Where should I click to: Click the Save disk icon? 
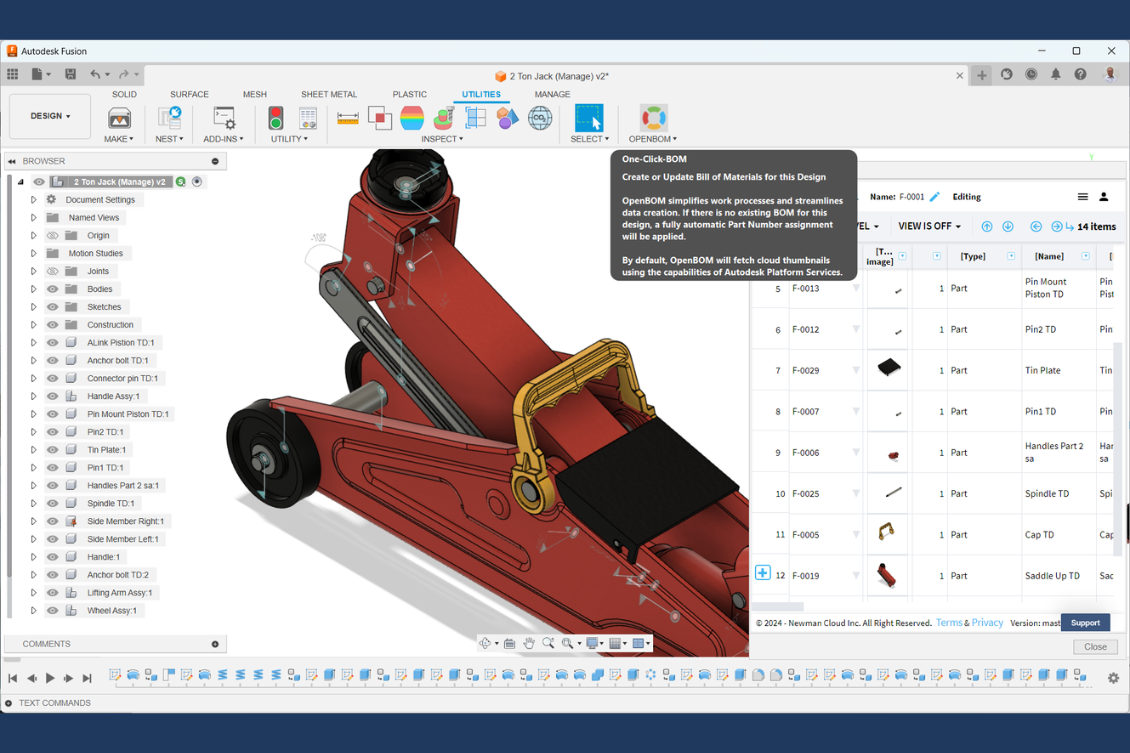pyautogui.click(x=70, y=73)
